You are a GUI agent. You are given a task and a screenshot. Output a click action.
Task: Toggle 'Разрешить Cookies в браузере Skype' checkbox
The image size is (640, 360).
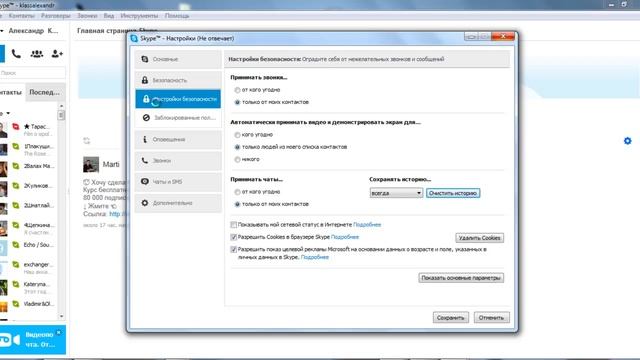pos(233,237)
